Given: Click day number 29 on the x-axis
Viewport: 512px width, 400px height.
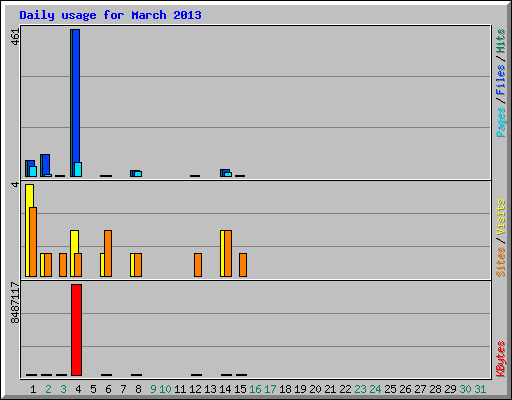Looking at the screenshot, I should pos(450,389).
